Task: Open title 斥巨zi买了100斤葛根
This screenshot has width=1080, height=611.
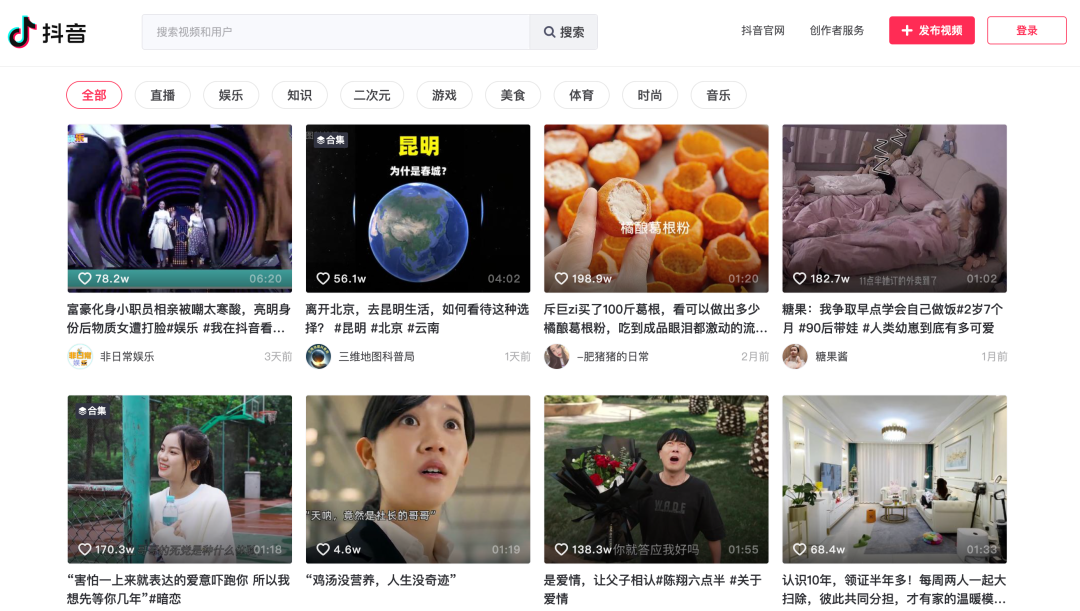Action: (656, 318)
